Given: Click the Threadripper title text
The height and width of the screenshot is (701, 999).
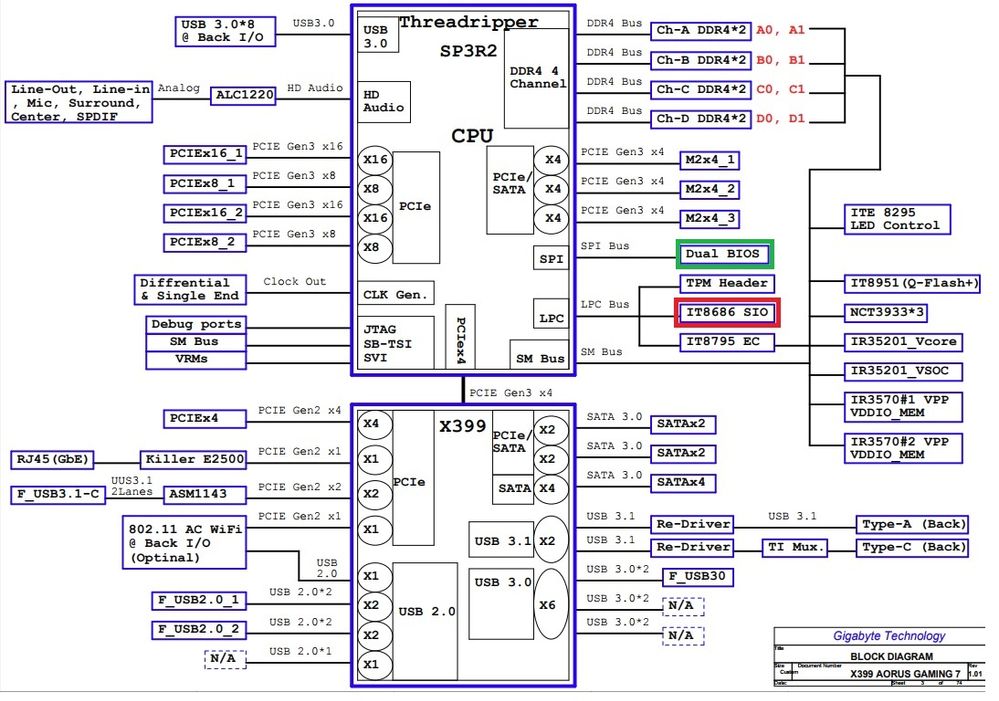Looking at the screenshot, I should click(469, 22).
